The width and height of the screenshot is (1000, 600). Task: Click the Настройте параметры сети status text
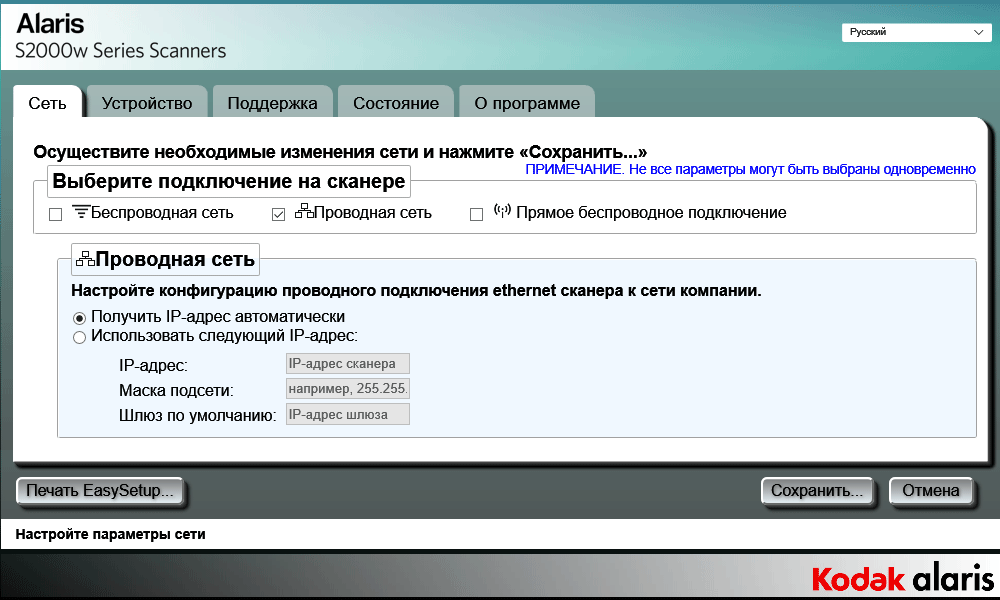(x=110, y=534)
